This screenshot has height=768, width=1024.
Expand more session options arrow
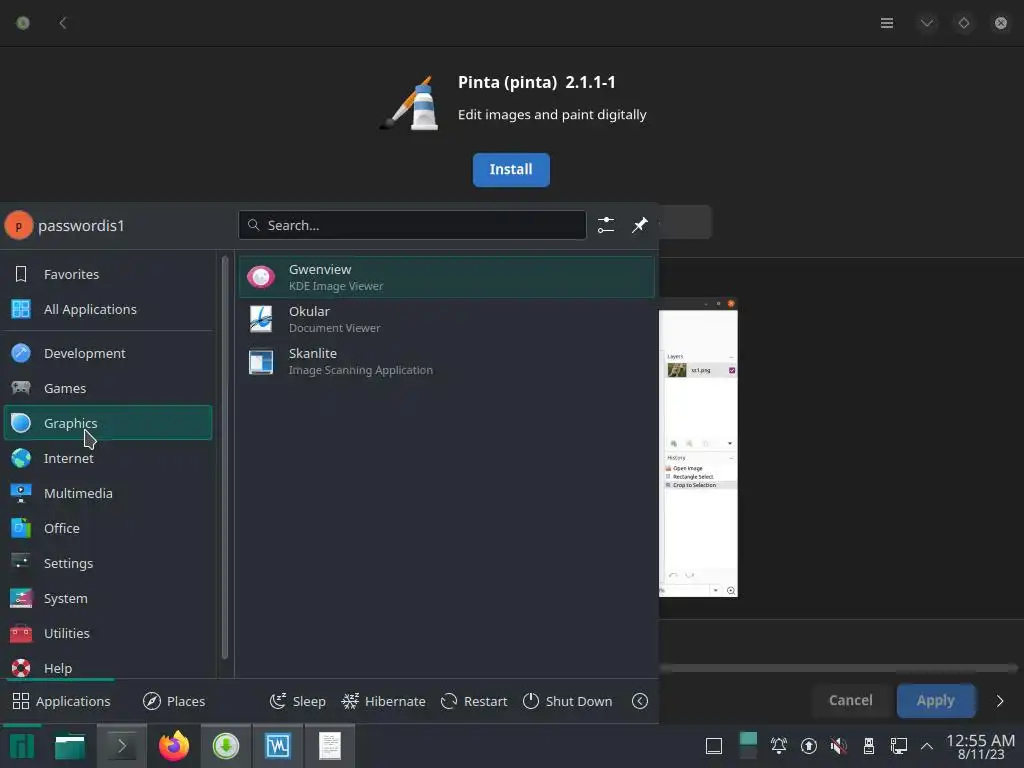pyautogui.click(x=640, y=701)
